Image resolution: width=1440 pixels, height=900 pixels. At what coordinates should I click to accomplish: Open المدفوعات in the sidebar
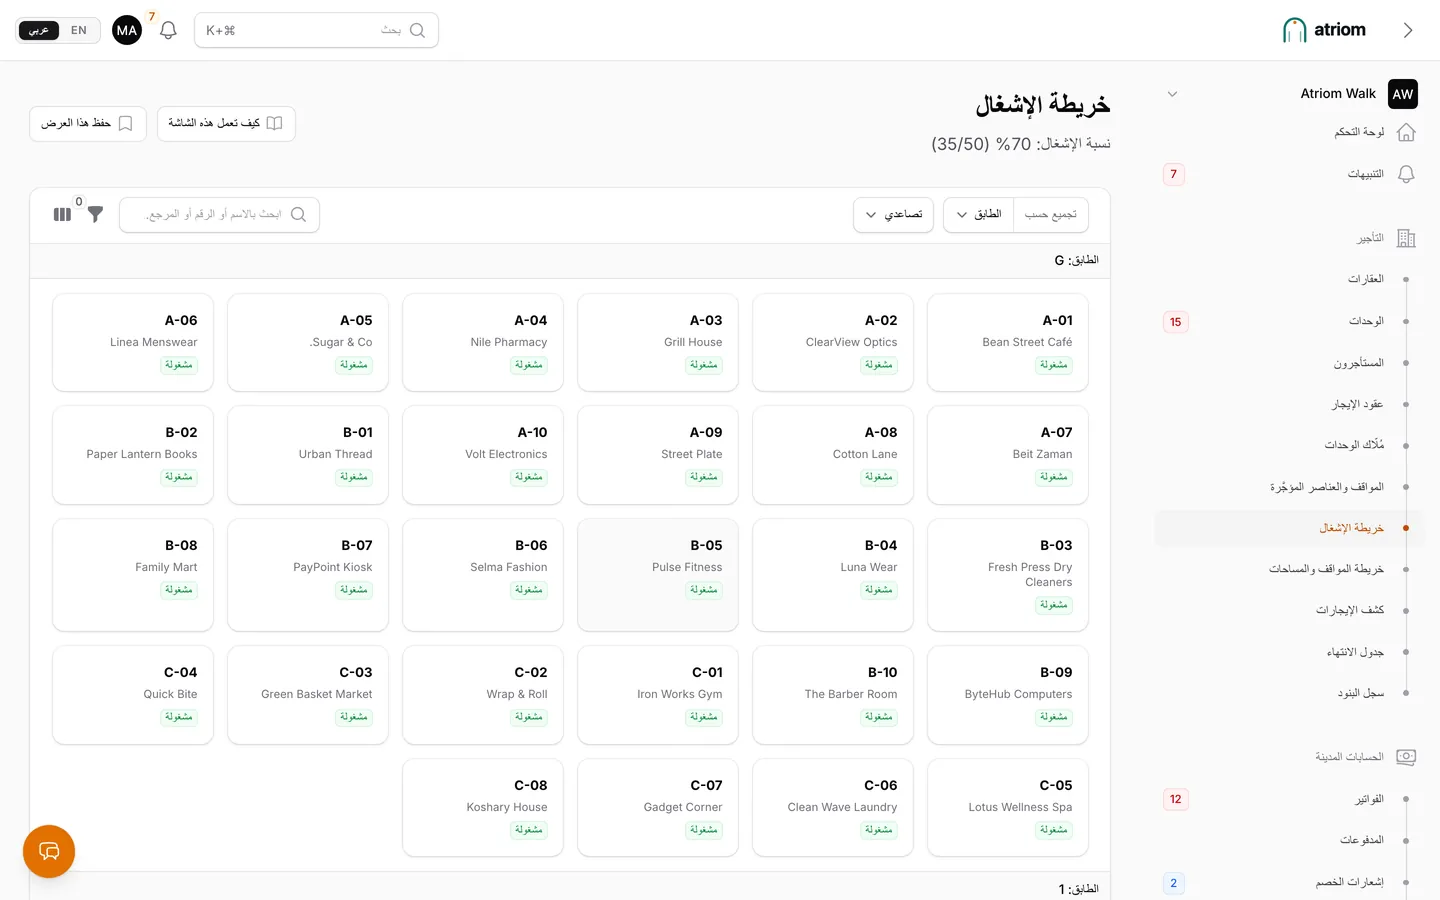(x=1288, y=840)
